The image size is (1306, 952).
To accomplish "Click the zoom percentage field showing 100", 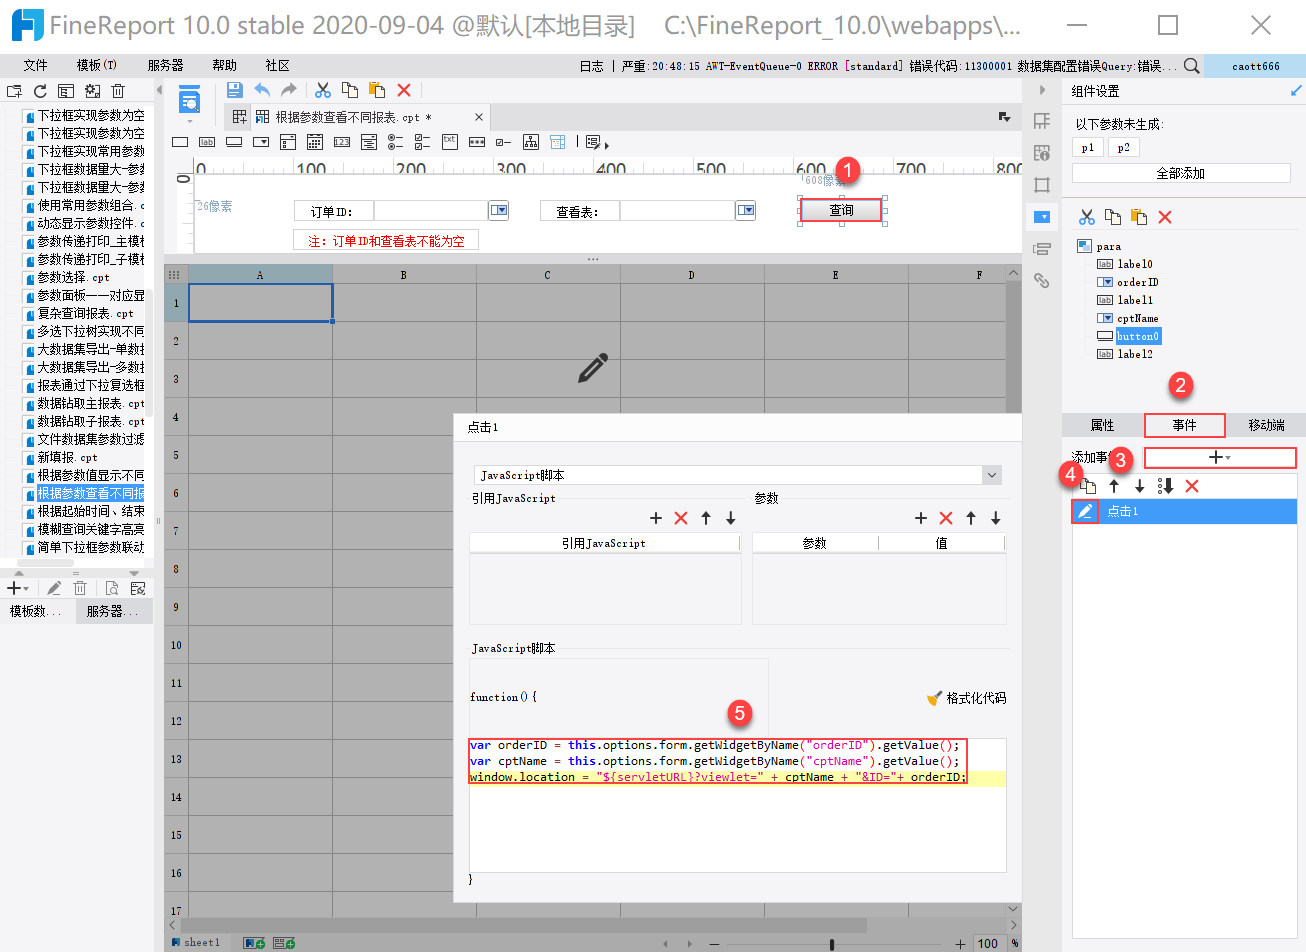I will 989,943.
